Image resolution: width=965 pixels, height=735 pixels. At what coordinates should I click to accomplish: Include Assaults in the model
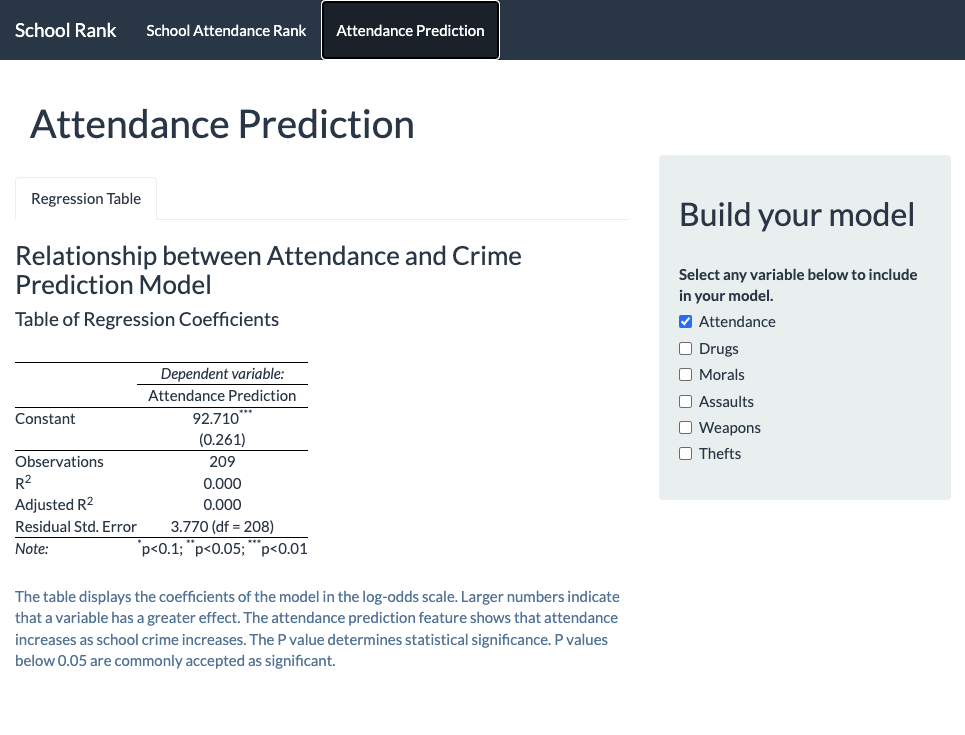[686, 401]
